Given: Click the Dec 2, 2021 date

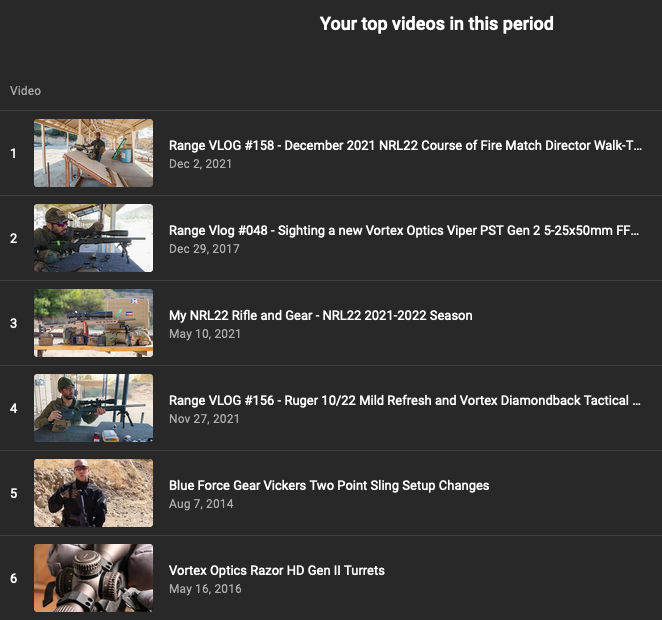Looking at the screenshot, I should click(200, 164).
